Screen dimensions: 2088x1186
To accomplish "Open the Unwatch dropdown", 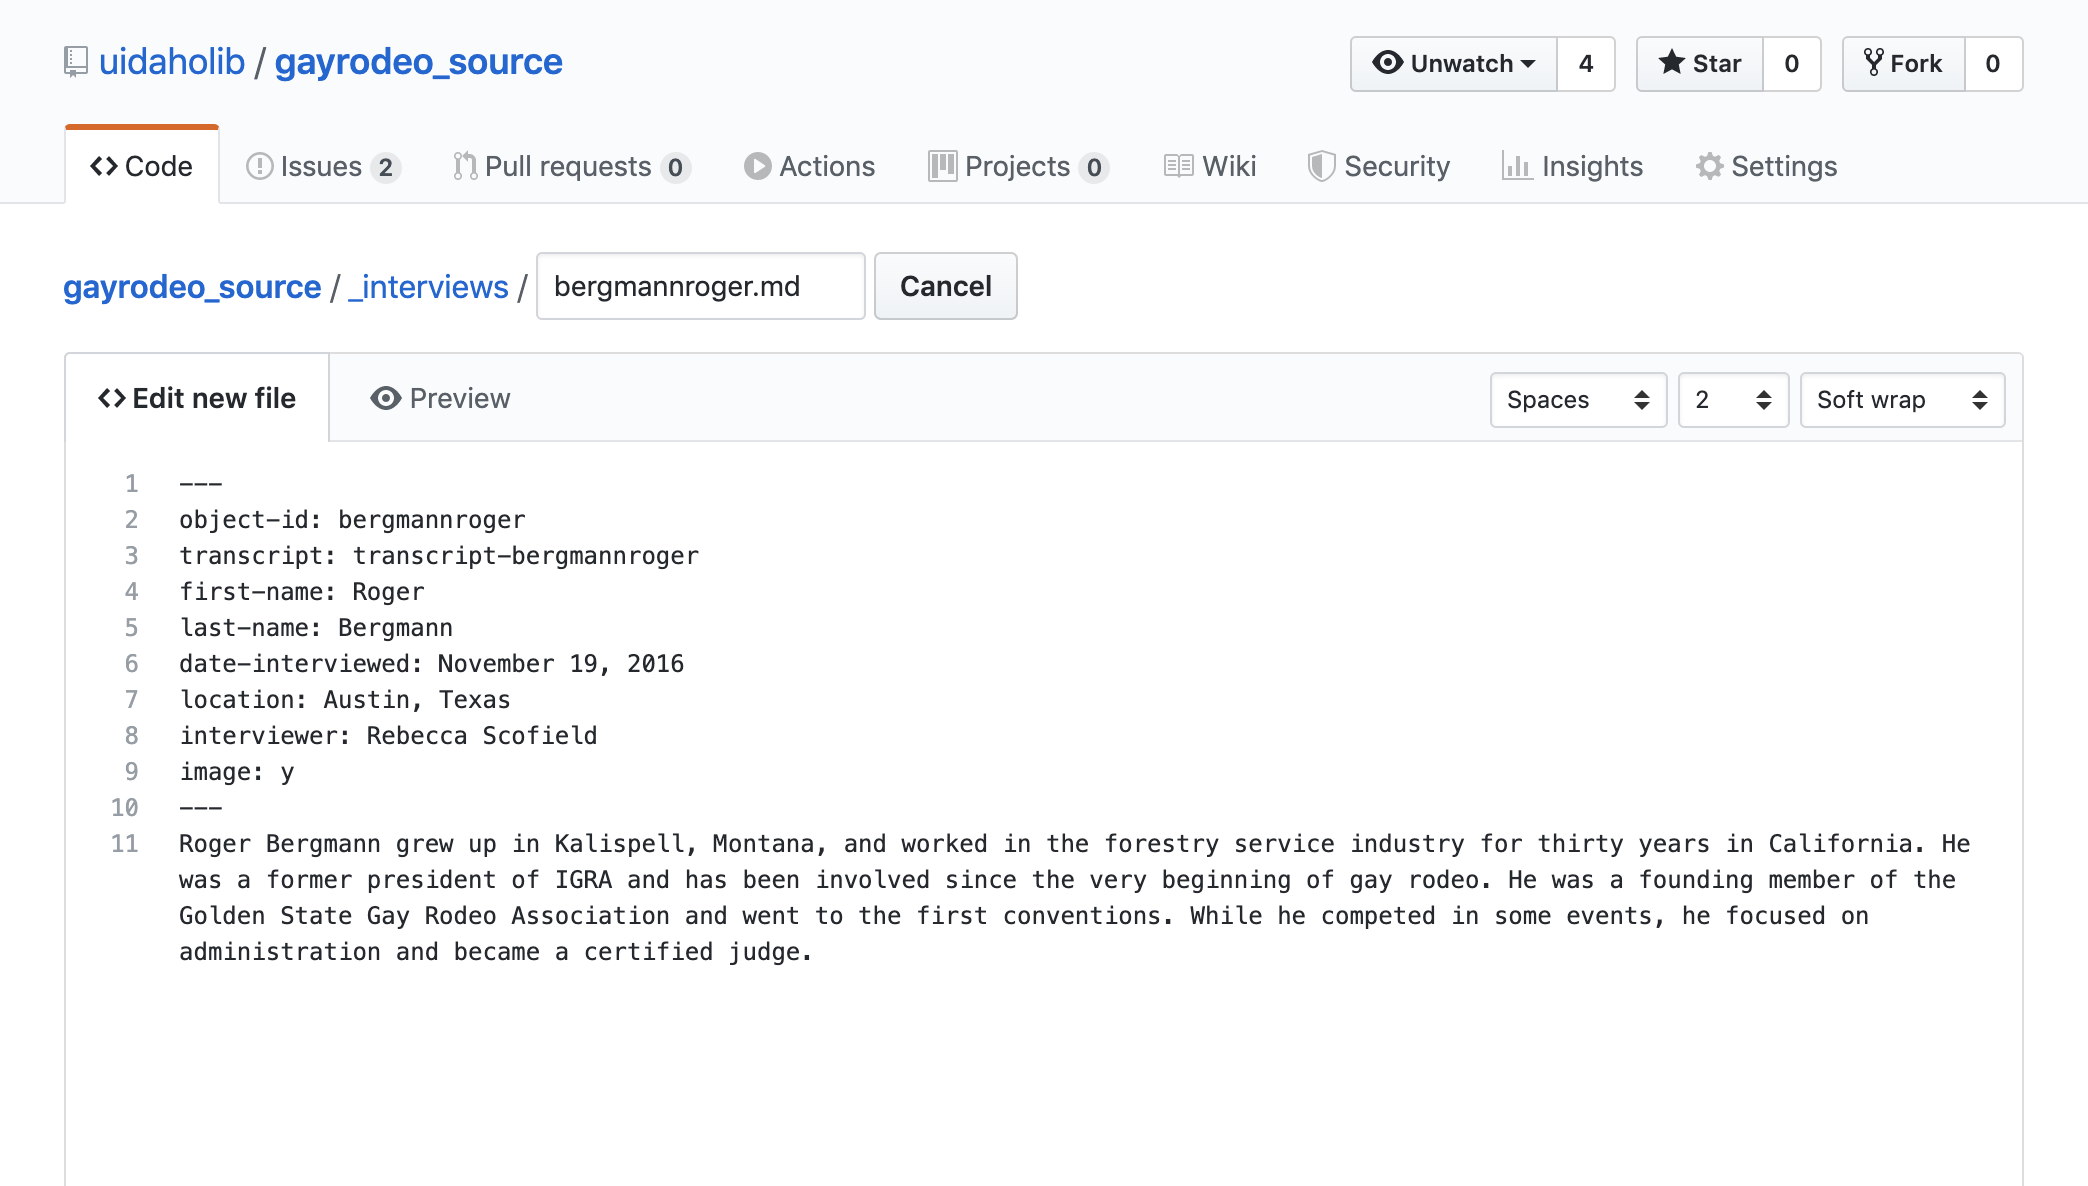I will 1453,63.
